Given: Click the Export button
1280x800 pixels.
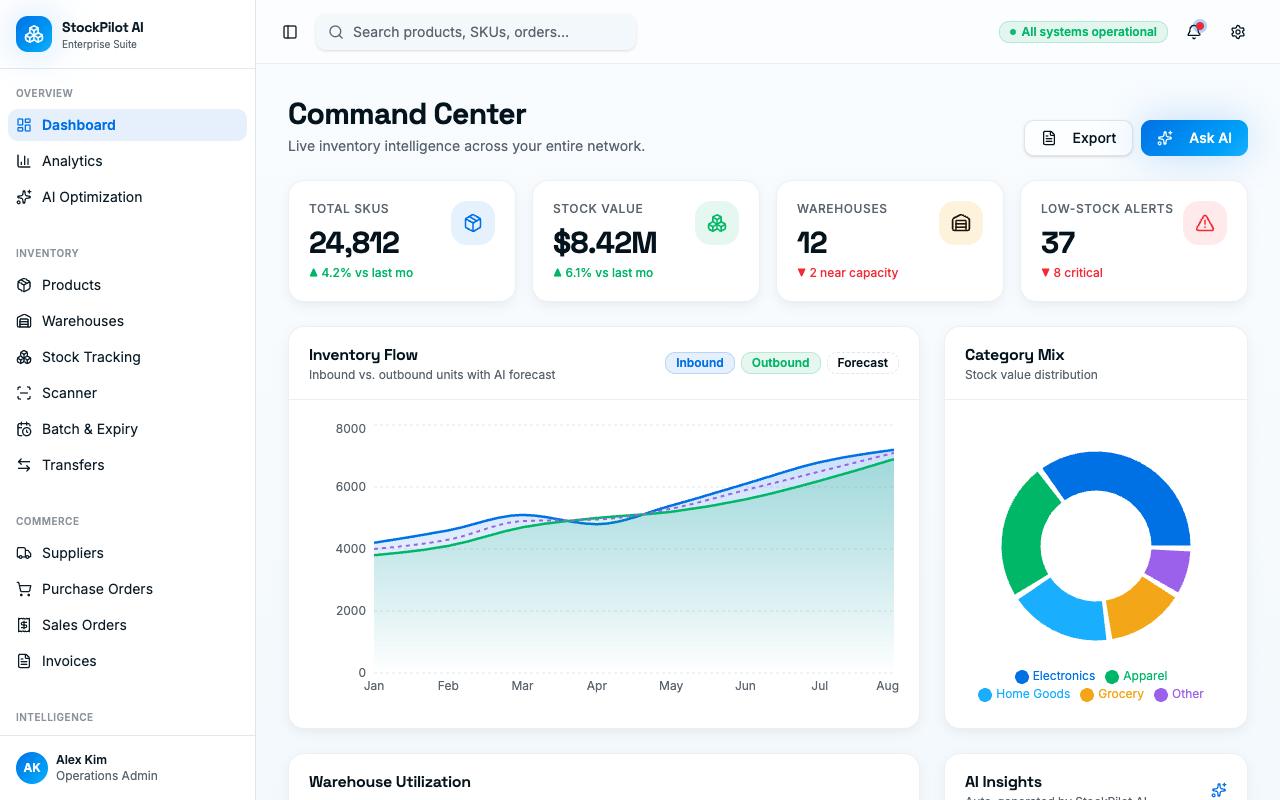Looking at the screenshot, I should [x=1078, y=138].
